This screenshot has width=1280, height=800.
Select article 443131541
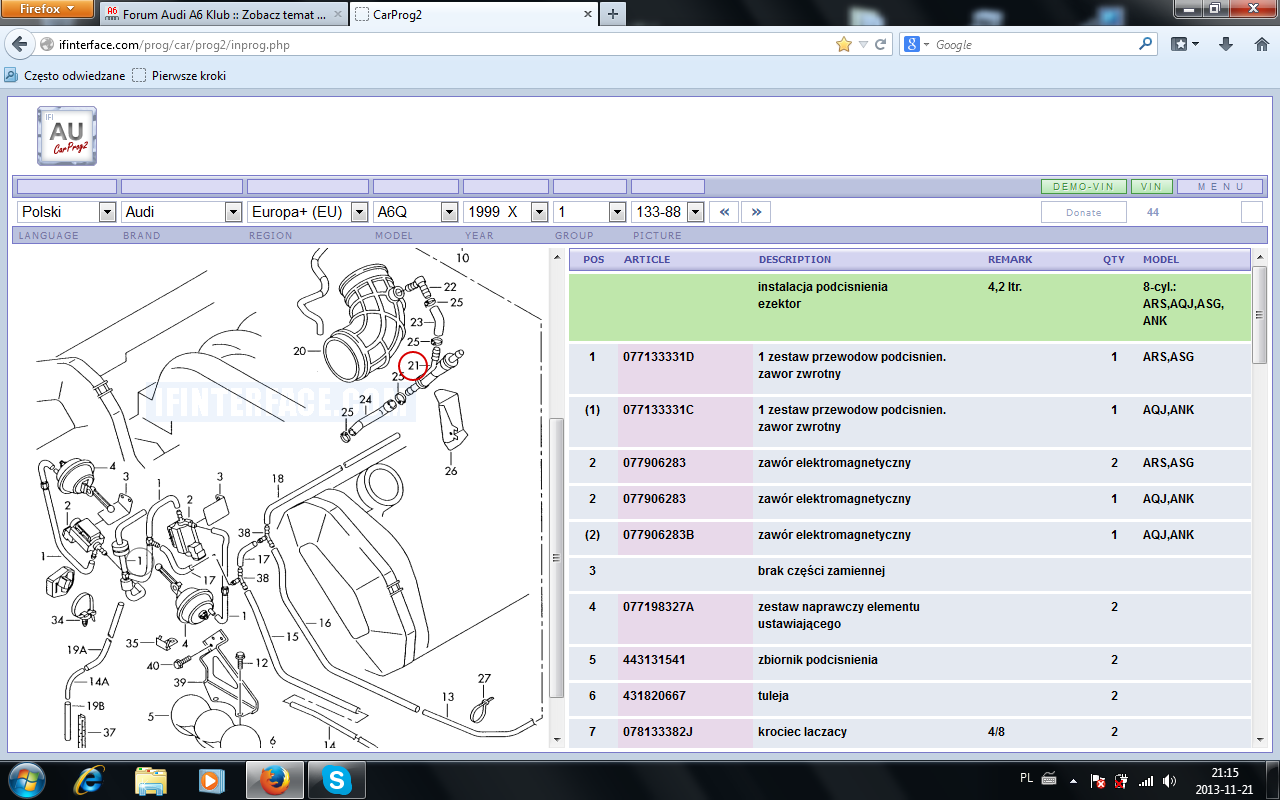tap(653, 660)
